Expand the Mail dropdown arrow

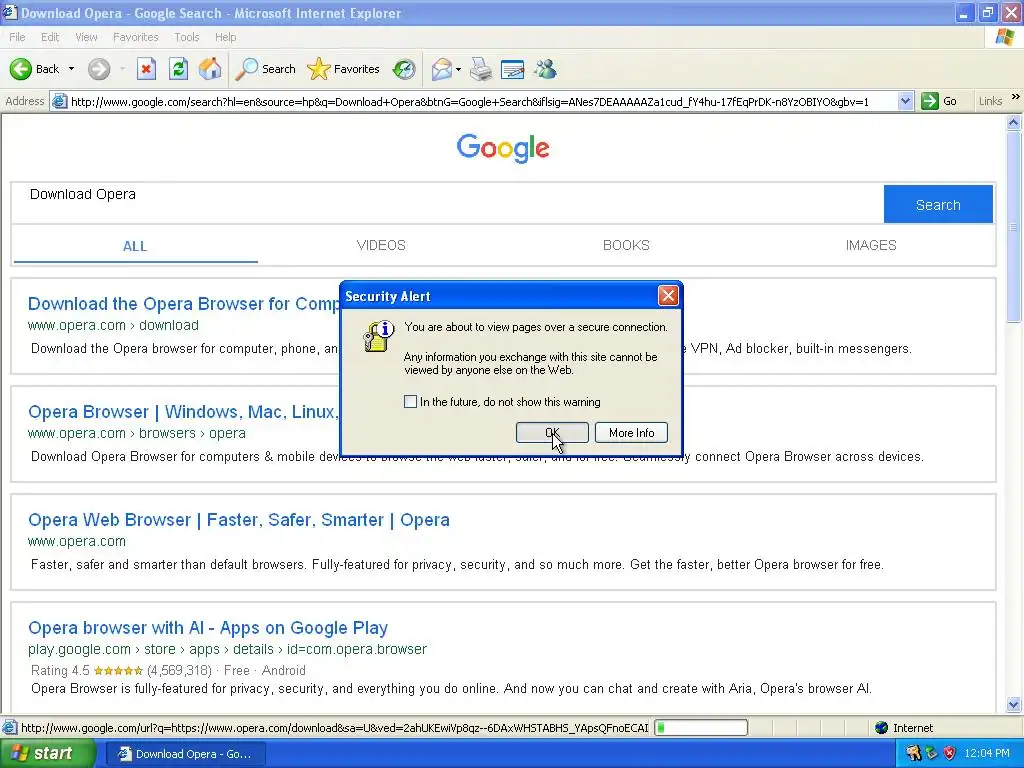coord(458,69)
